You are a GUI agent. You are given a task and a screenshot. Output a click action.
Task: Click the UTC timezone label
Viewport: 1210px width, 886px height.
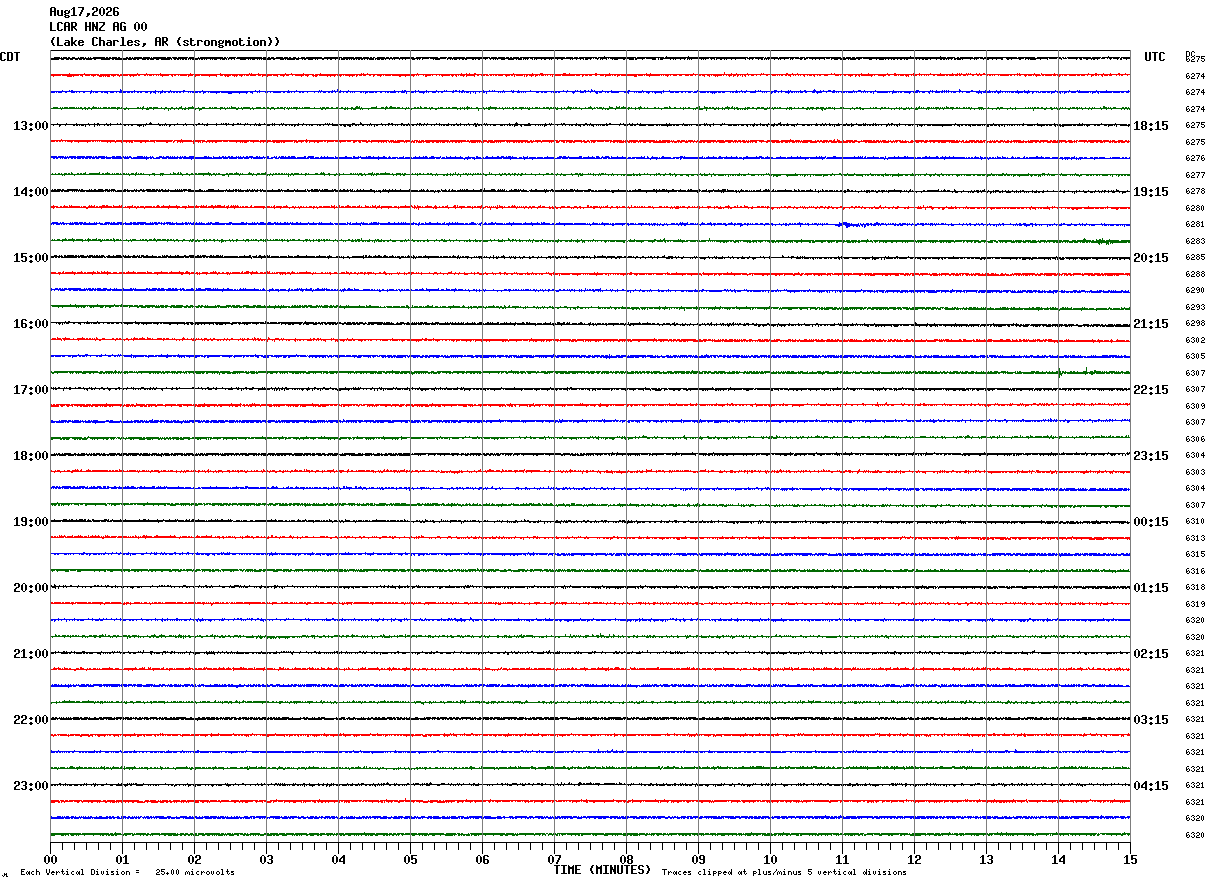point(1155,57)
